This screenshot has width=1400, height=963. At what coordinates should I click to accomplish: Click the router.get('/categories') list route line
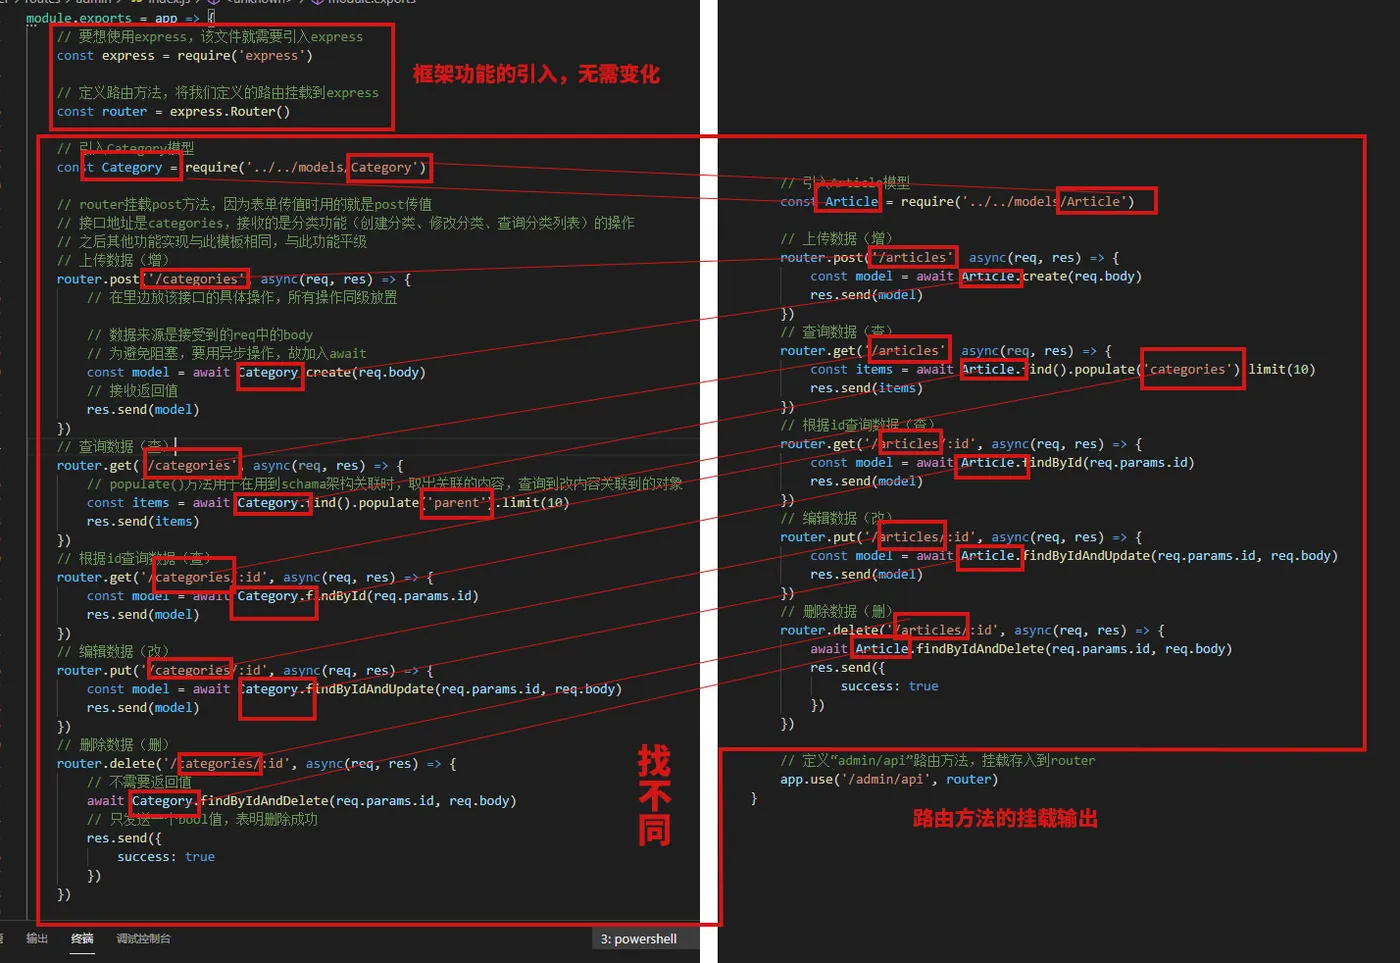tap(230, 465)
